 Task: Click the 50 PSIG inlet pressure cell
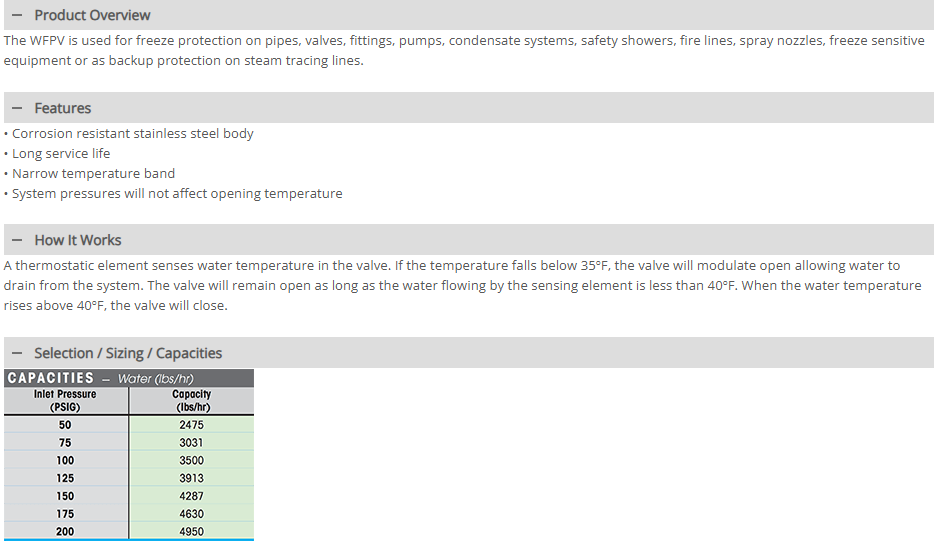point(65,425)
